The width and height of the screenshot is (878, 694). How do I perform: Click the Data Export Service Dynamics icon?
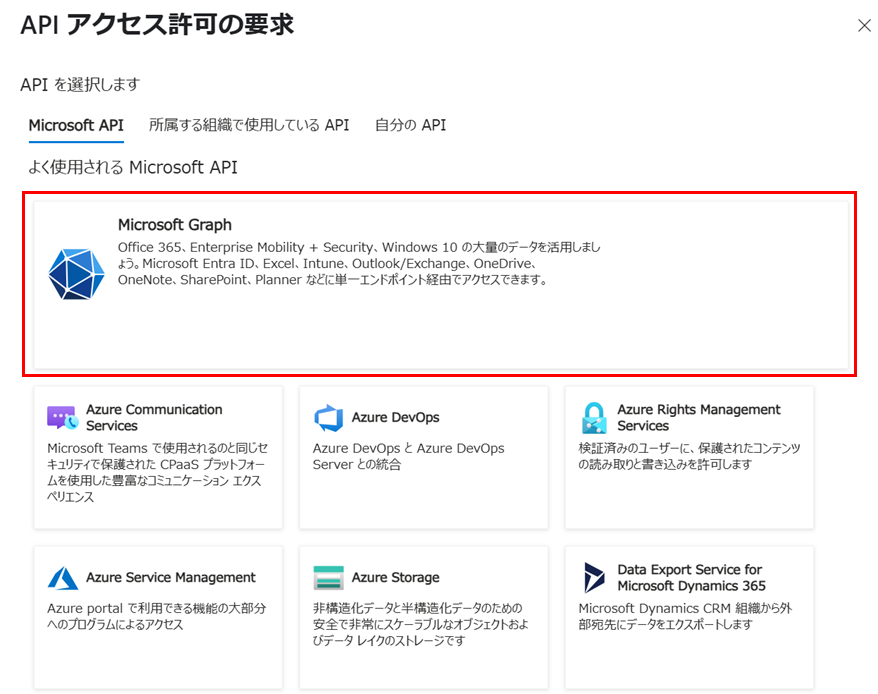click(x=594, y=577)
